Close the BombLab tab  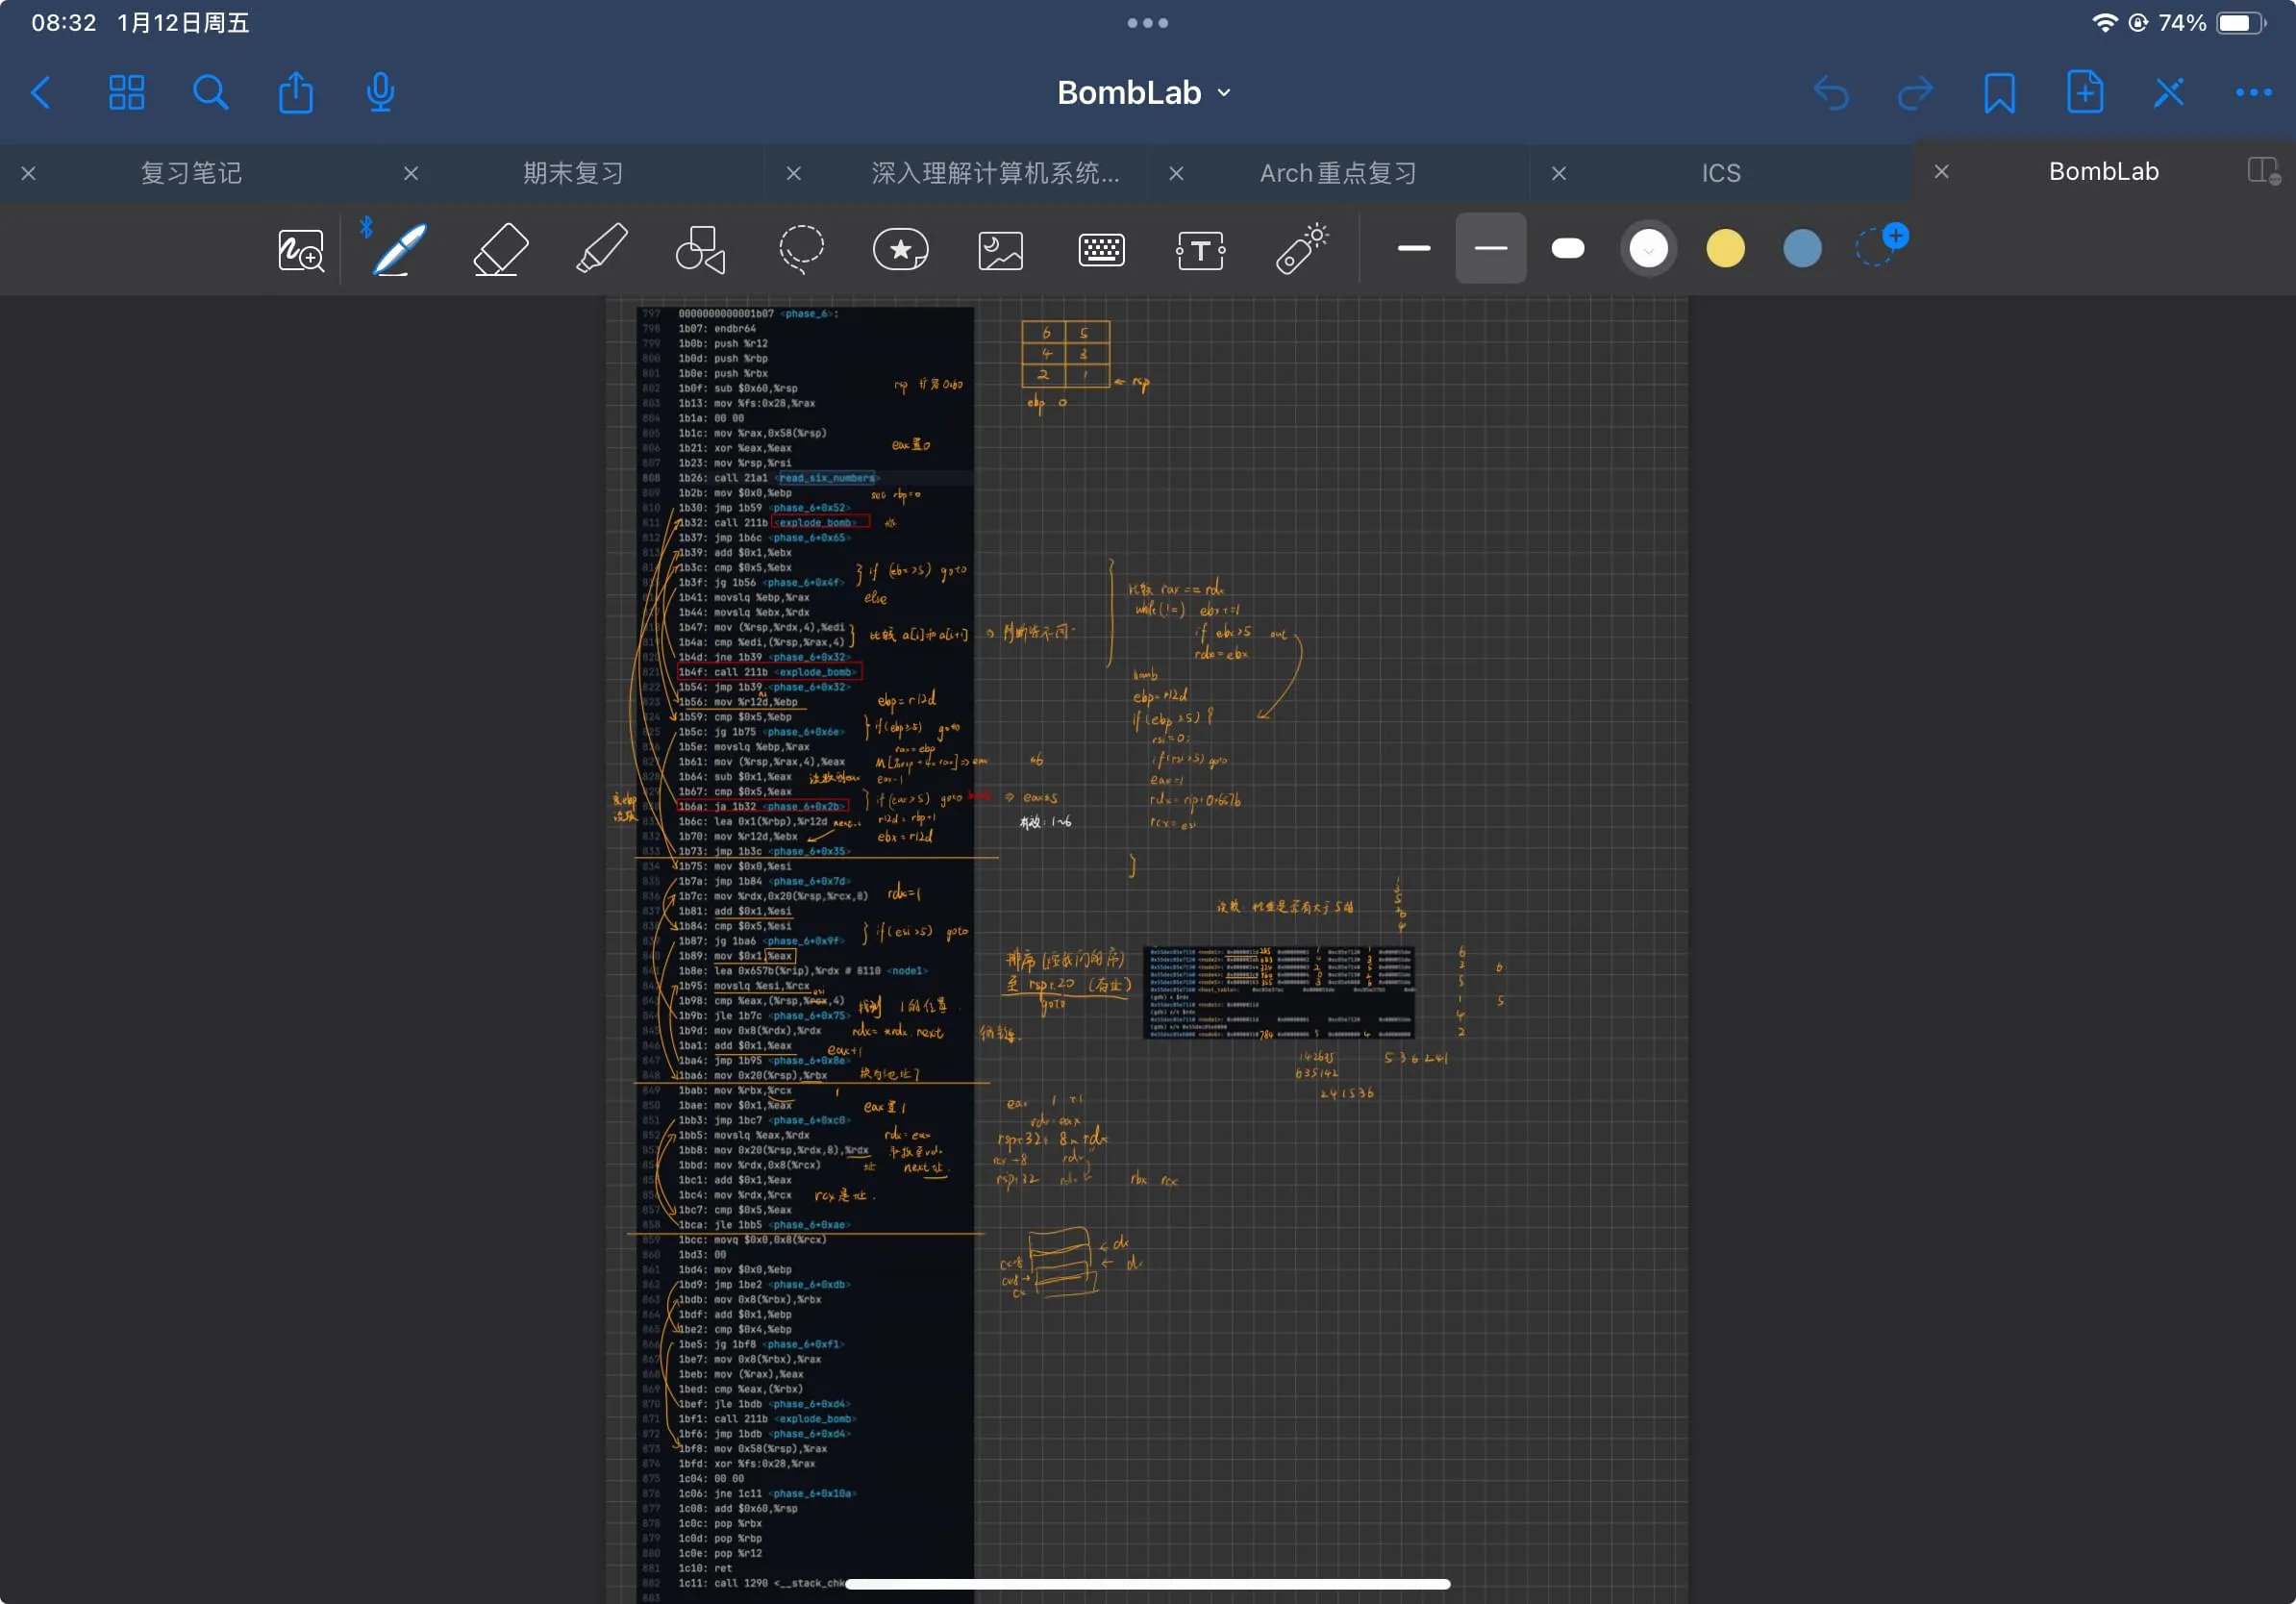(1941, 172)
